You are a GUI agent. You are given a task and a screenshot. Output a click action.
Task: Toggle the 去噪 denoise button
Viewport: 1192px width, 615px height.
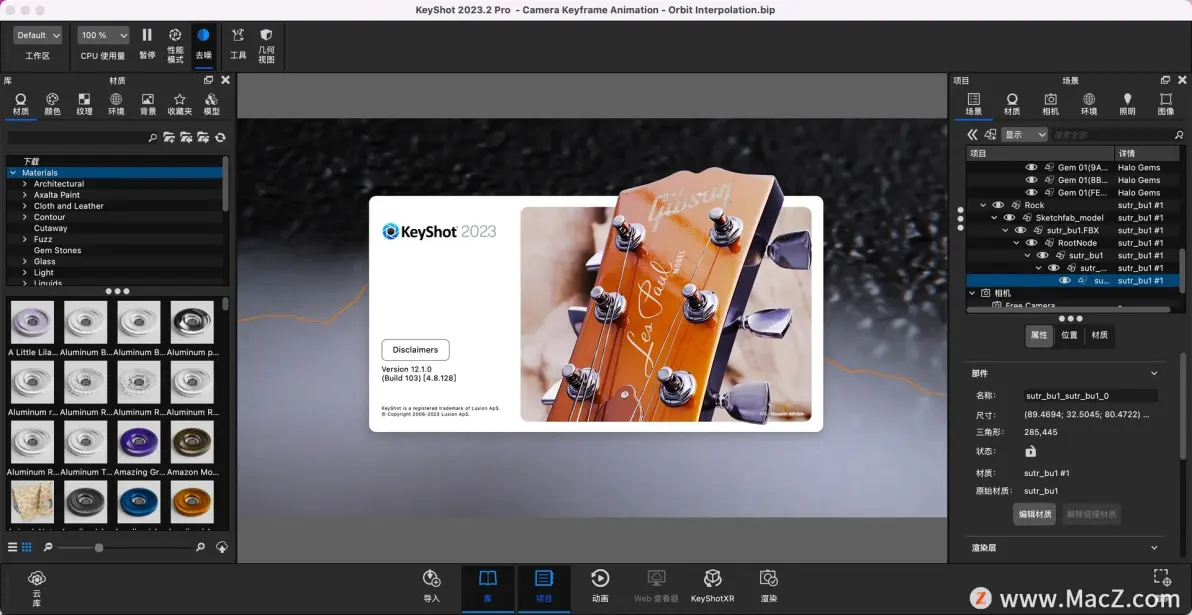[203, 44]
